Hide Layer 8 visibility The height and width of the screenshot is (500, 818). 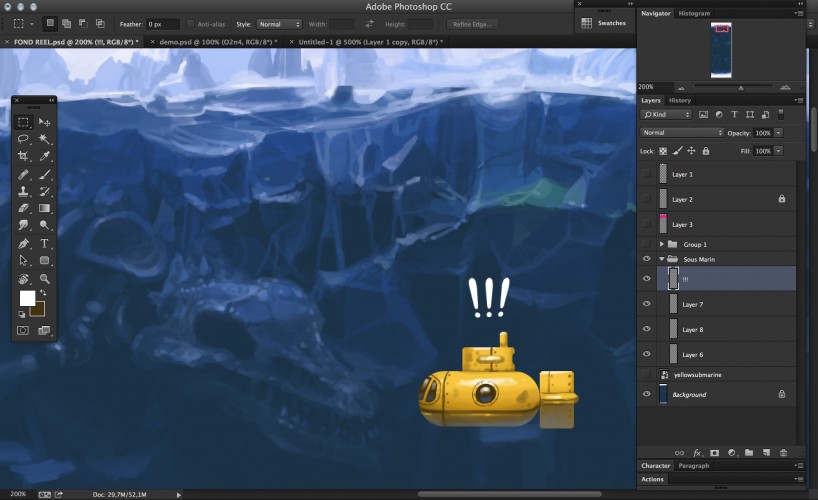click(647, 329)
